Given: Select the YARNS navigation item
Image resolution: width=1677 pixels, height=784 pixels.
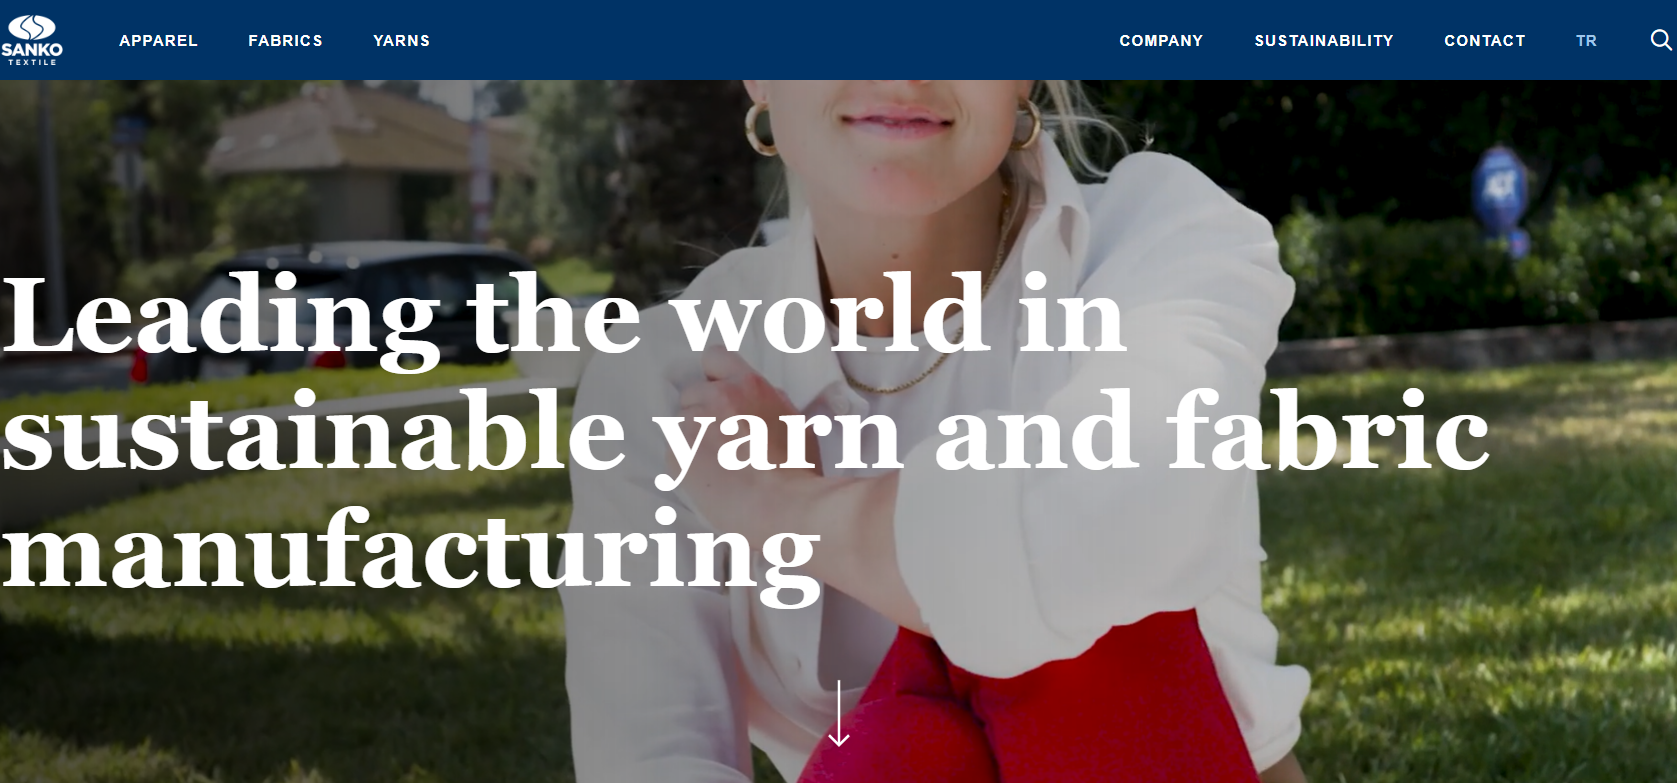Looking at the screenshot, I should [401, 41].
